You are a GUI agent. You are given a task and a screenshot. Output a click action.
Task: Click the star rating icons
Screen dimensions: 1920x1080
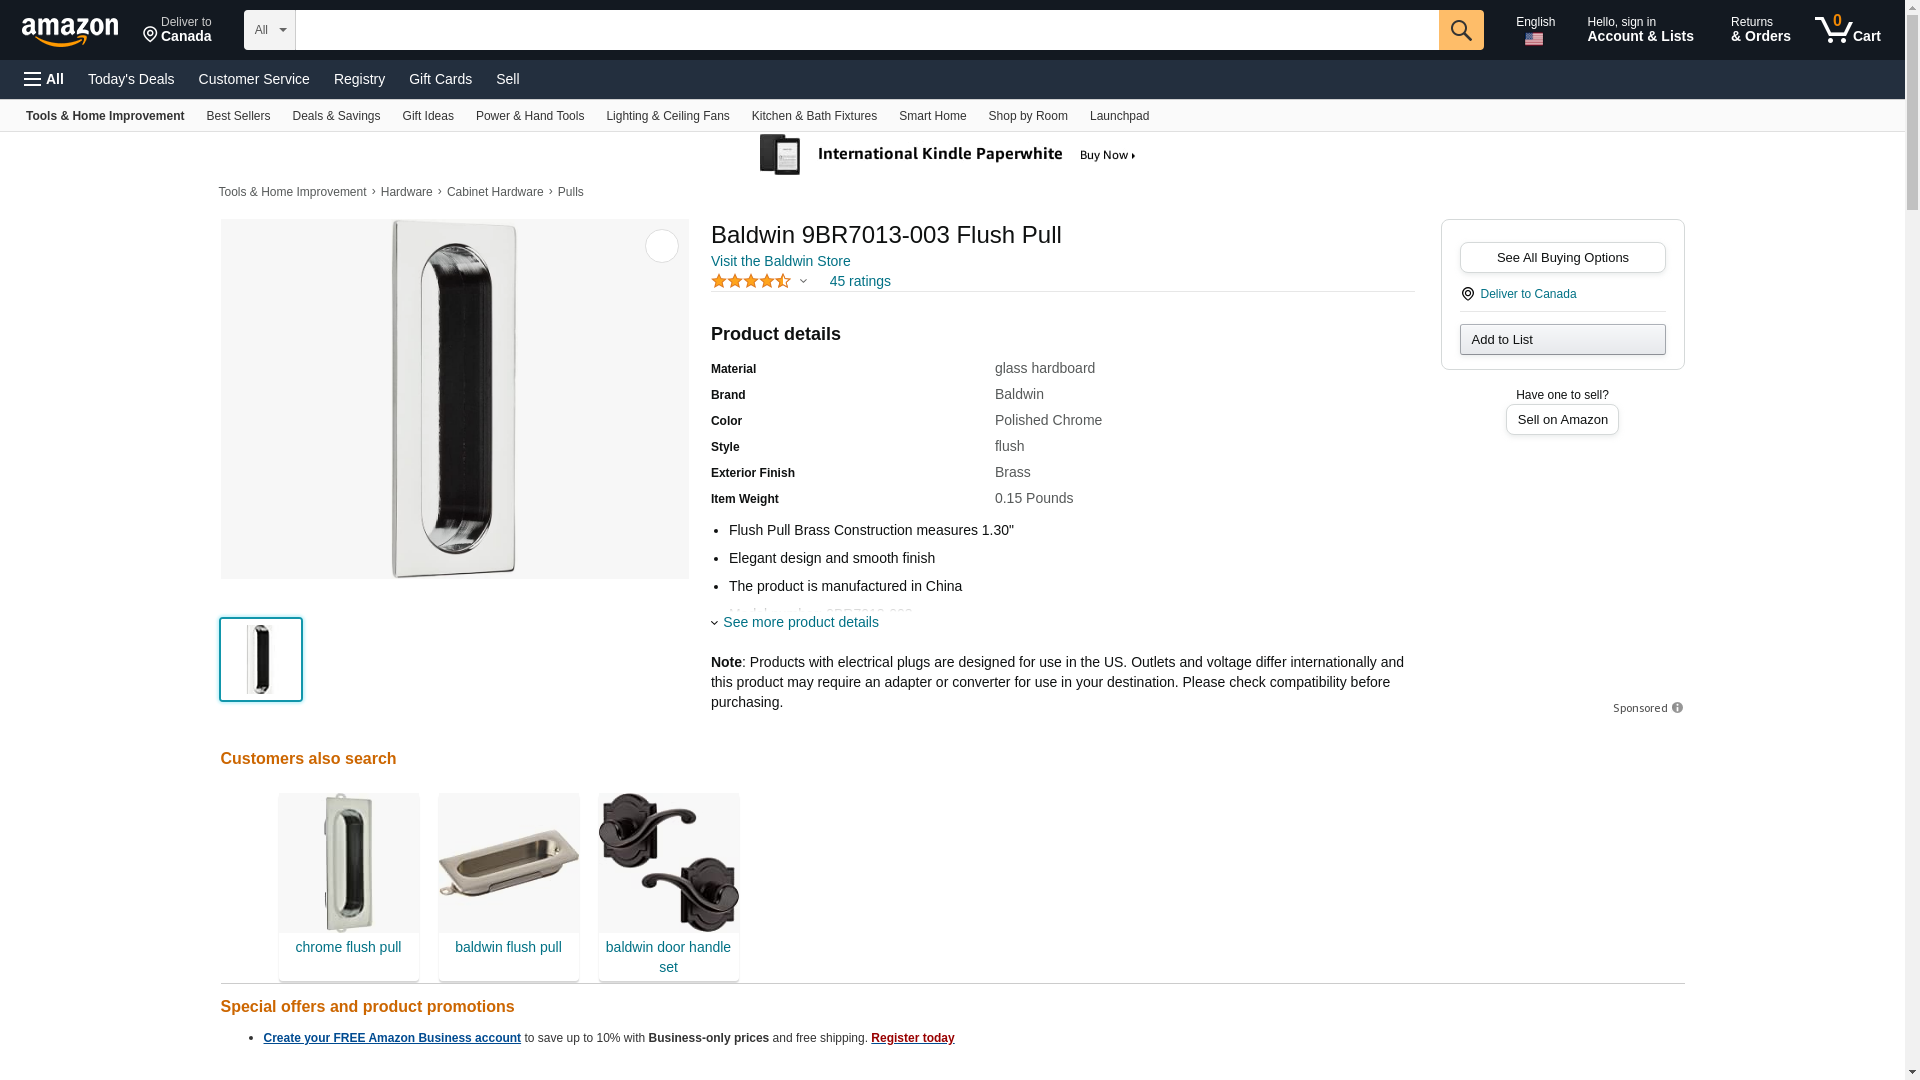coord(751,282)
